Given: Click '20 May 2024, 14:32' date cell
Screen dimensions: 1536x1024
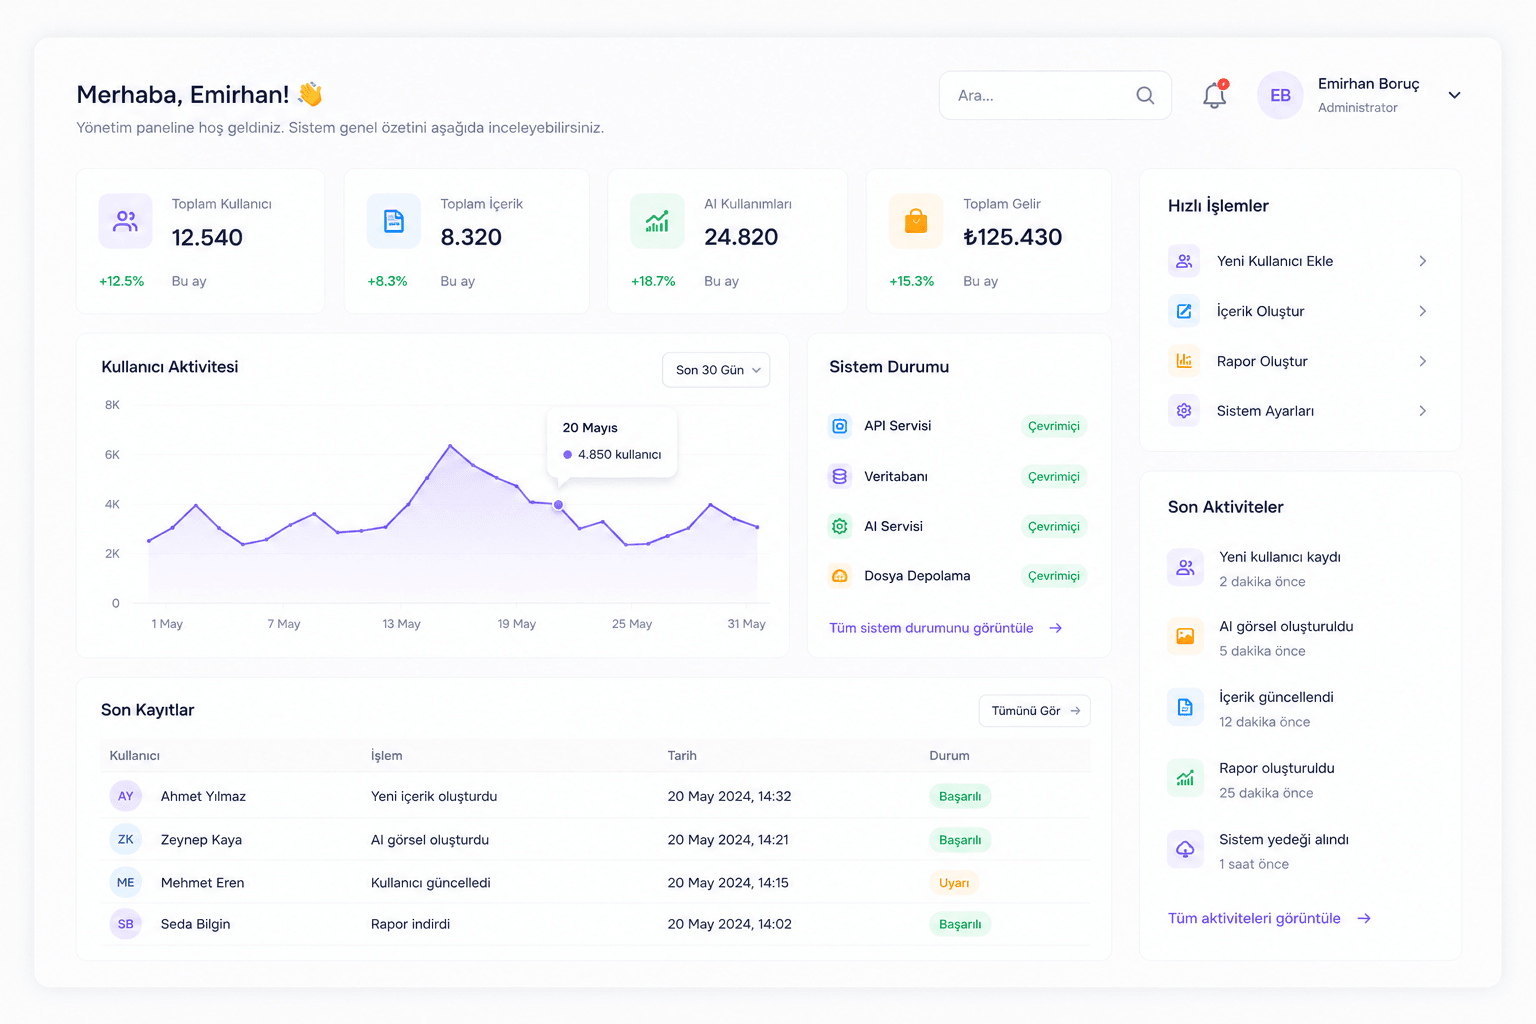Looking at the screenshot, I should click(x=729, y=796).
